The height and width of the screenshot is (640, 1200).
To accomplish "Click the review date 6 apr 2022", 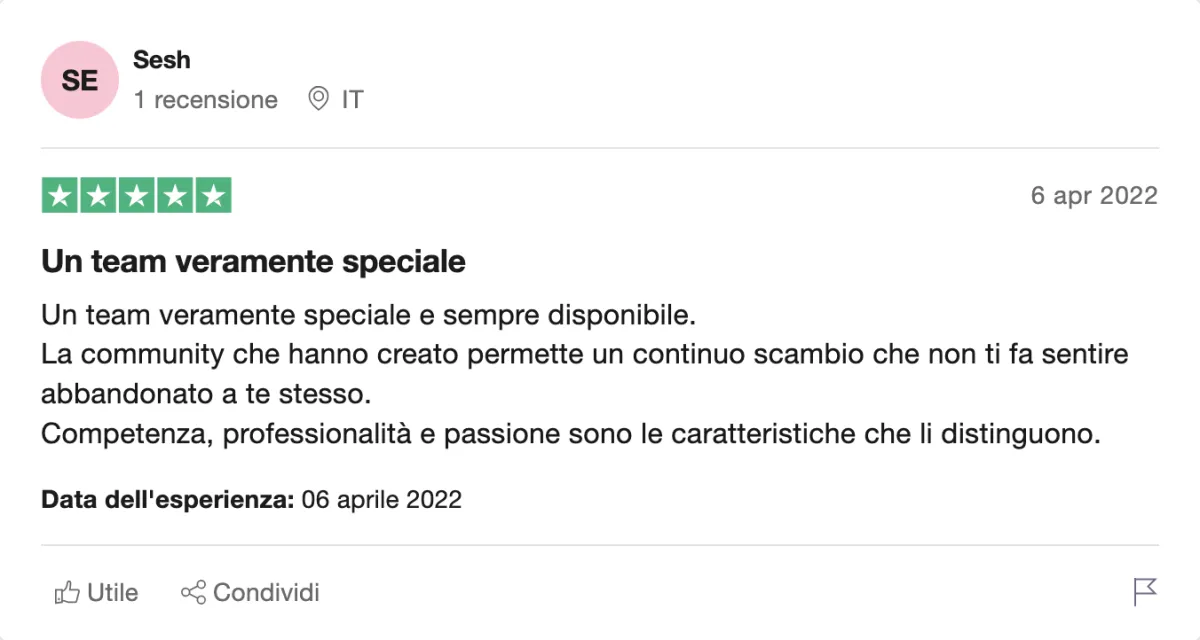I will tap(1094, 195).
